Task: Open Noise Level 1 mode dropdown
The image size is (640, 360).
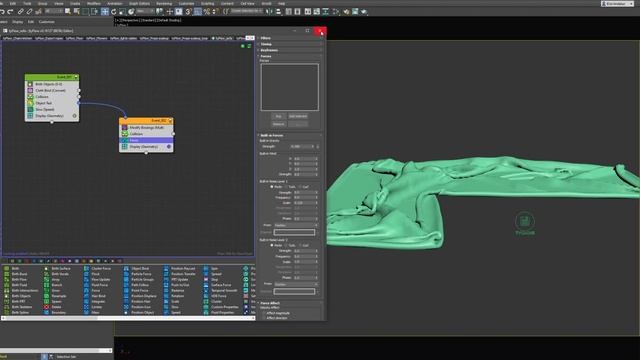Action: 296,225
